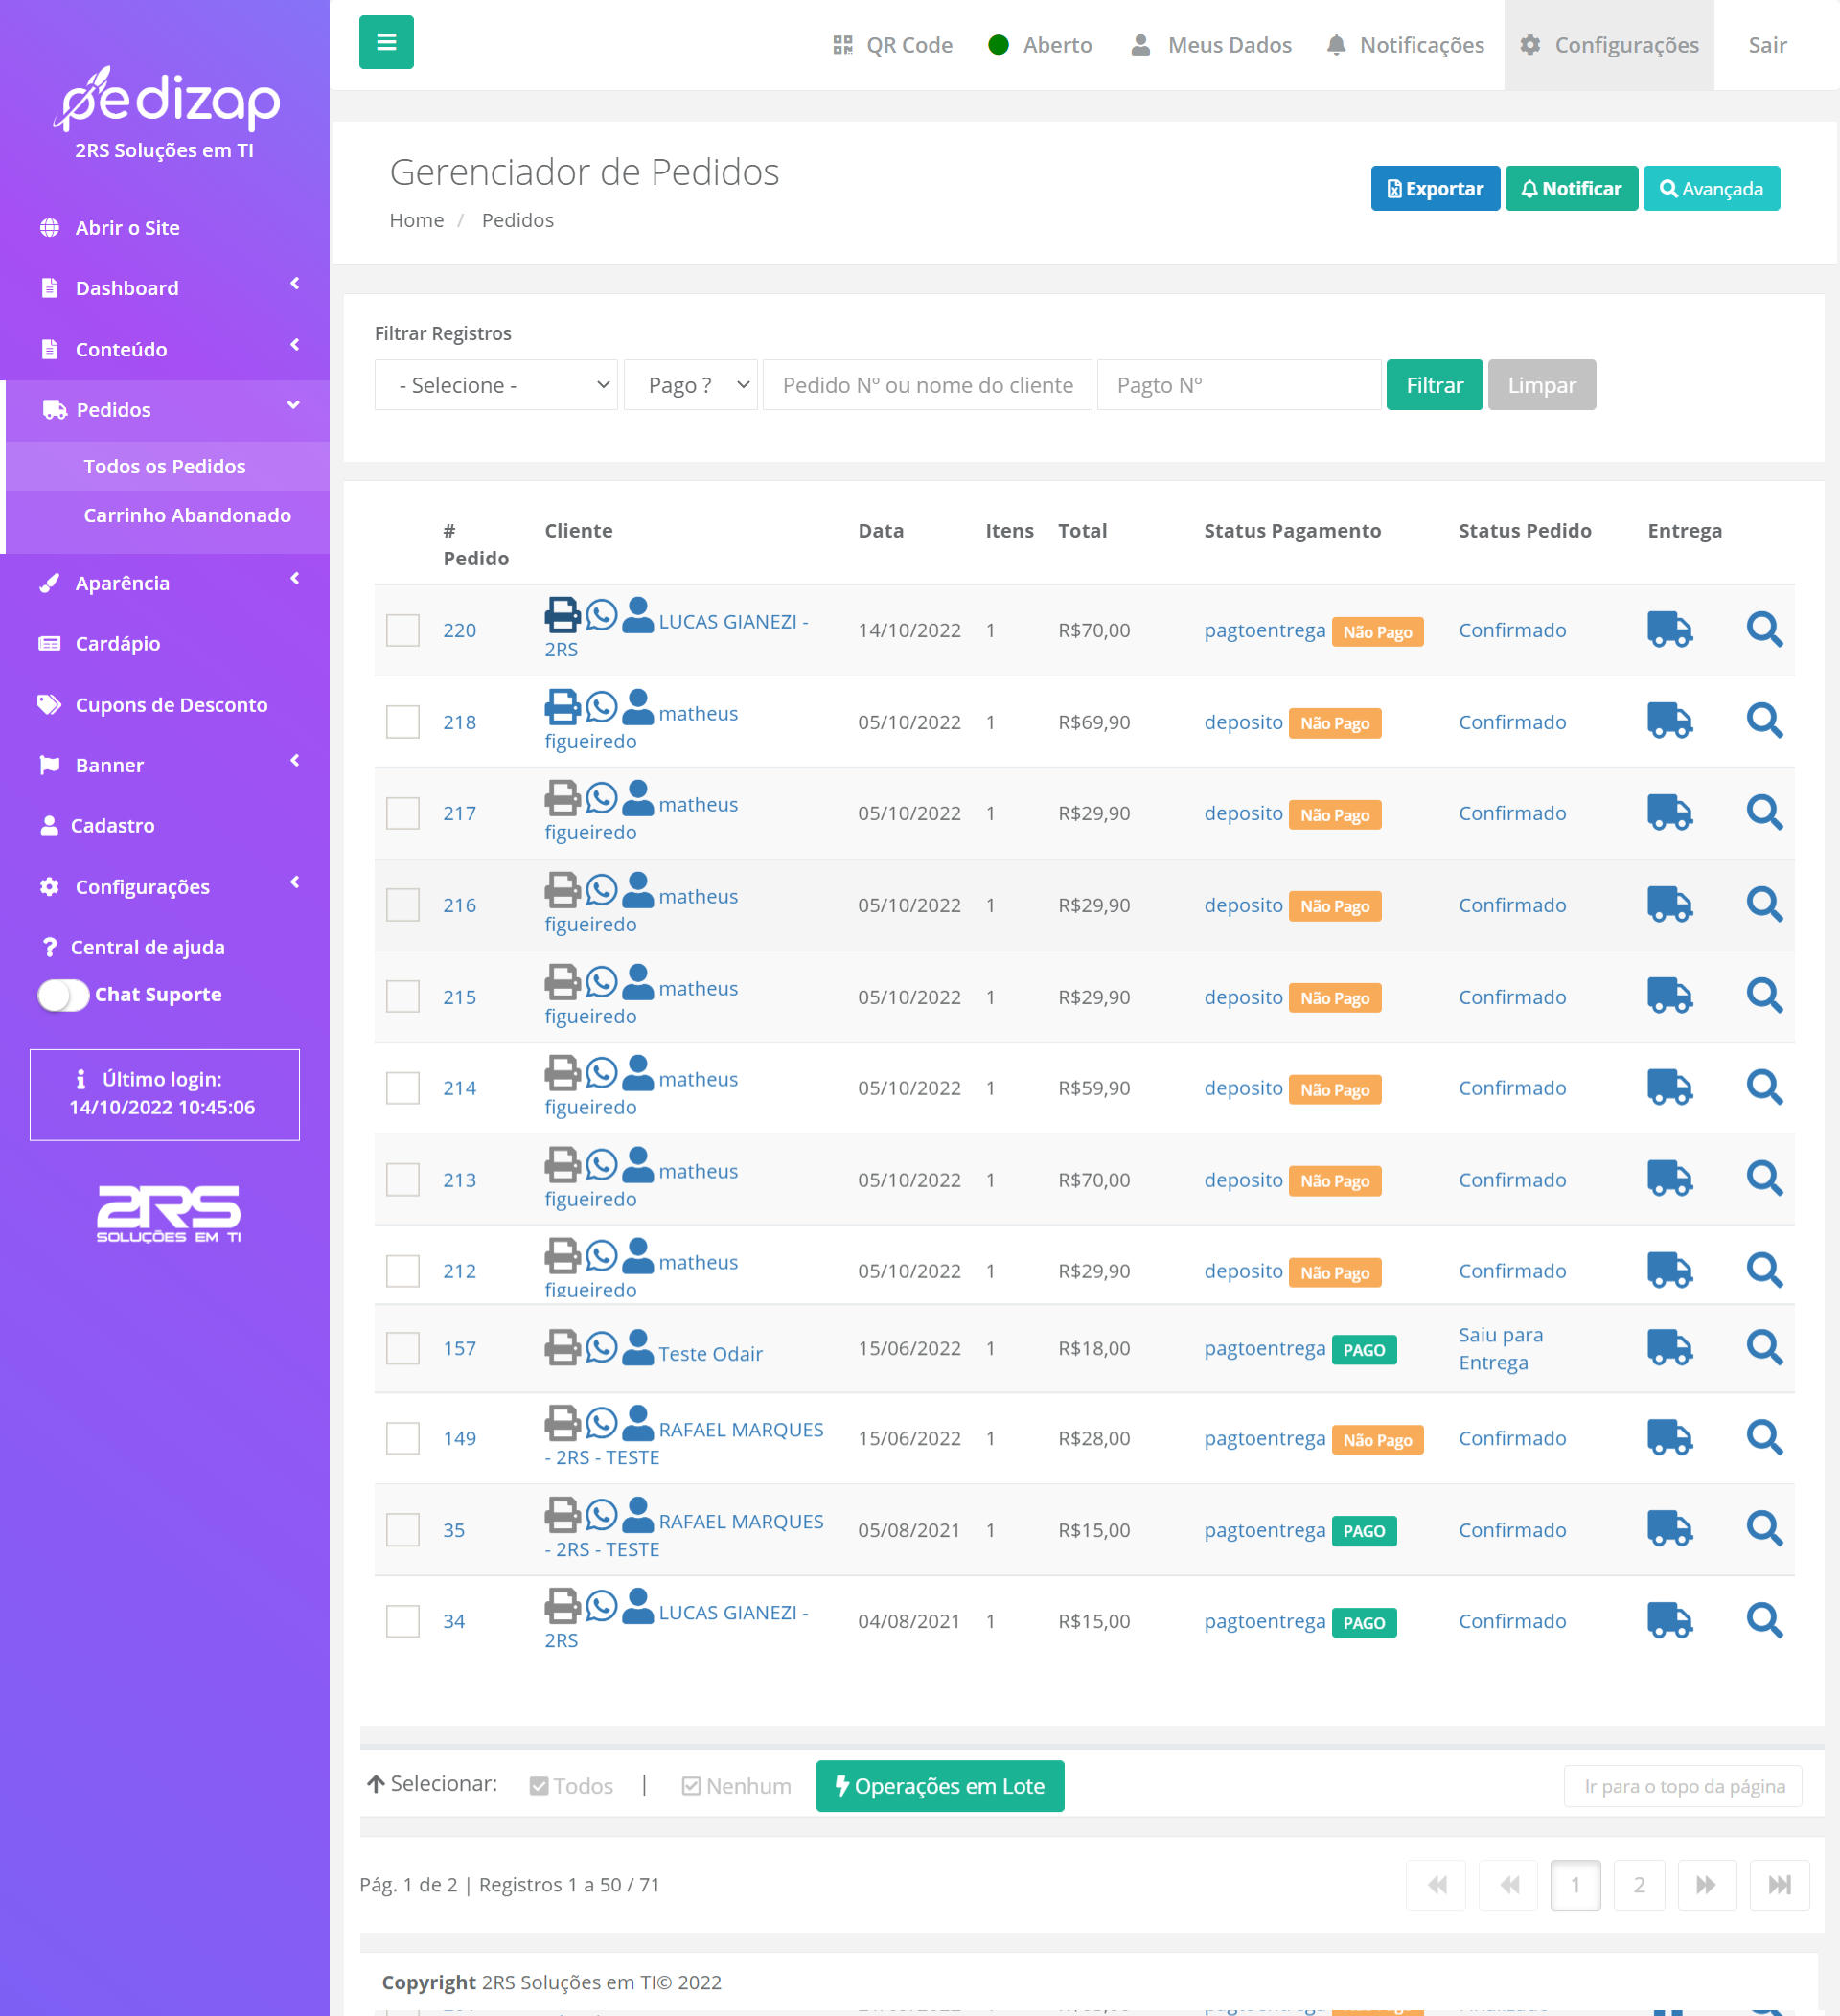The width and height of the screenshot is (1840, 2016).
Task: Toggle the Chat Suporte switch
Action: (x=63, y=994)
